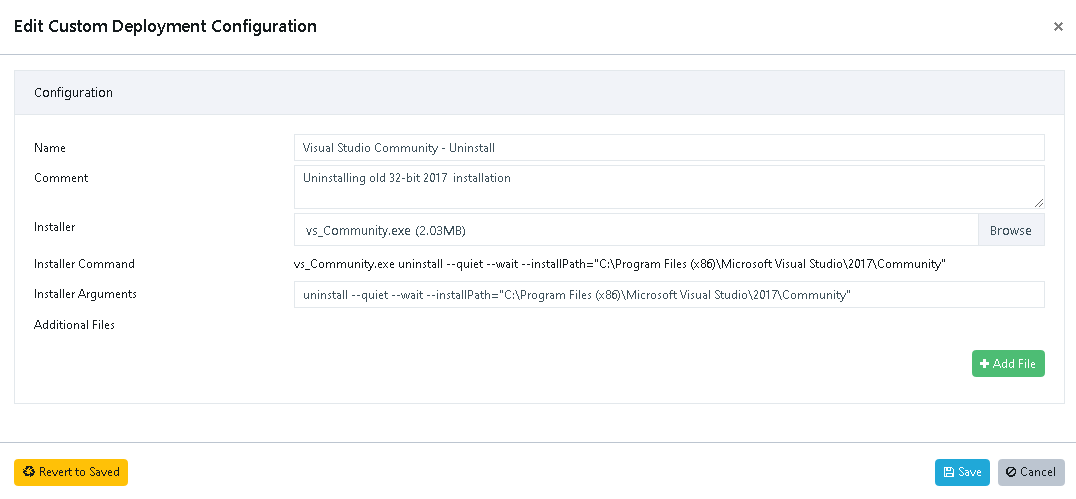Click the Name label
Viewport: 1076px width, 499px height.
click(50, 148)
